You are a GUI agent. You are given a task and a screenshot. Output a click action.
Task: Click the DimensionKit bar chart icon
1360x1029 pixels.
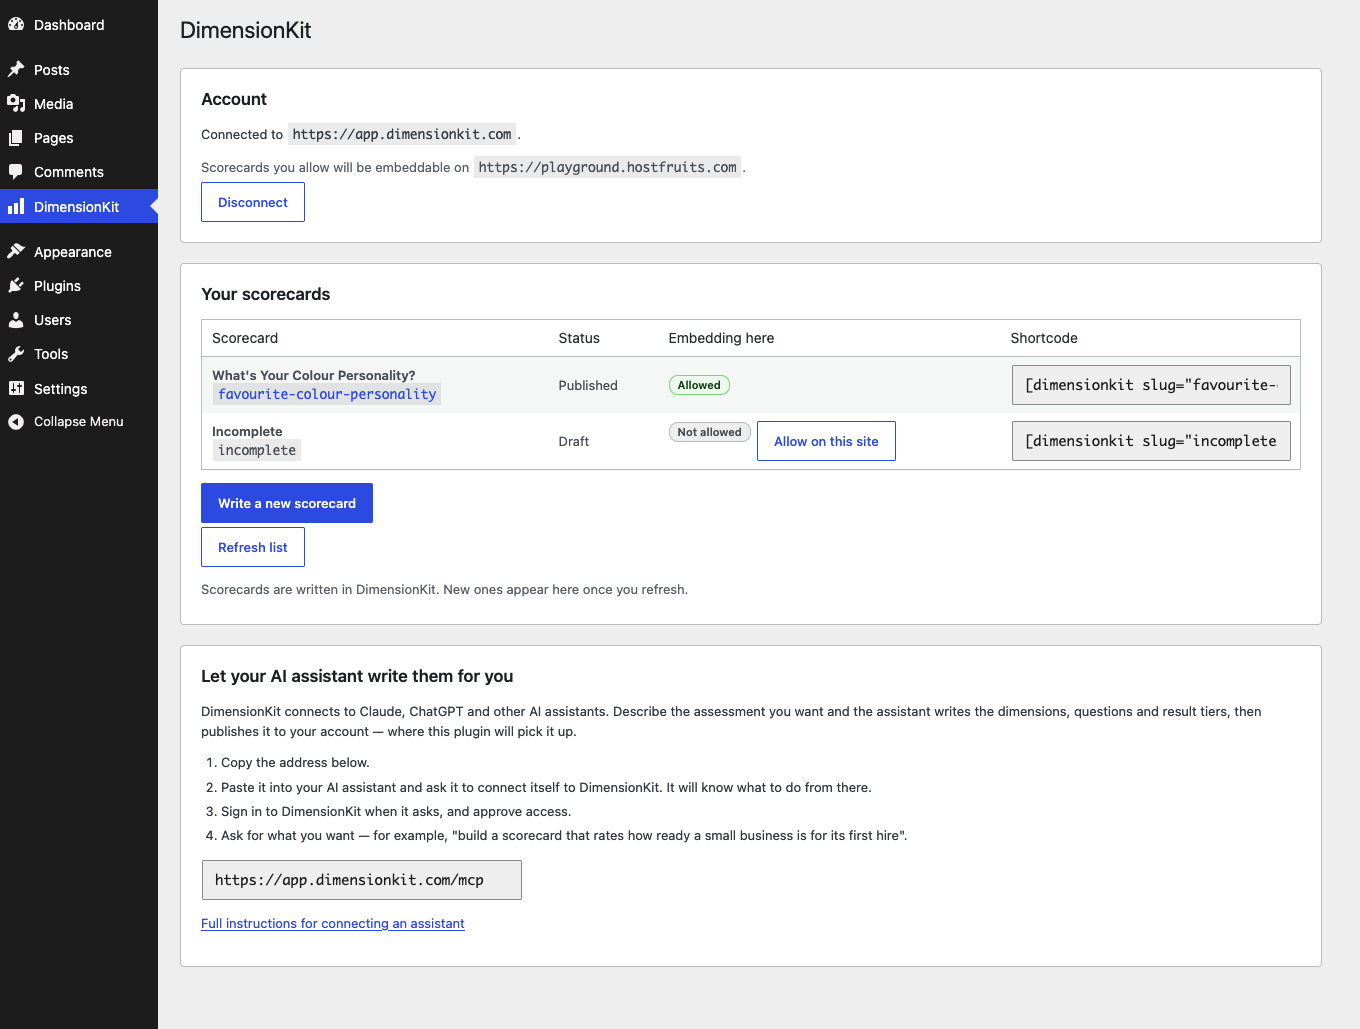16,206
